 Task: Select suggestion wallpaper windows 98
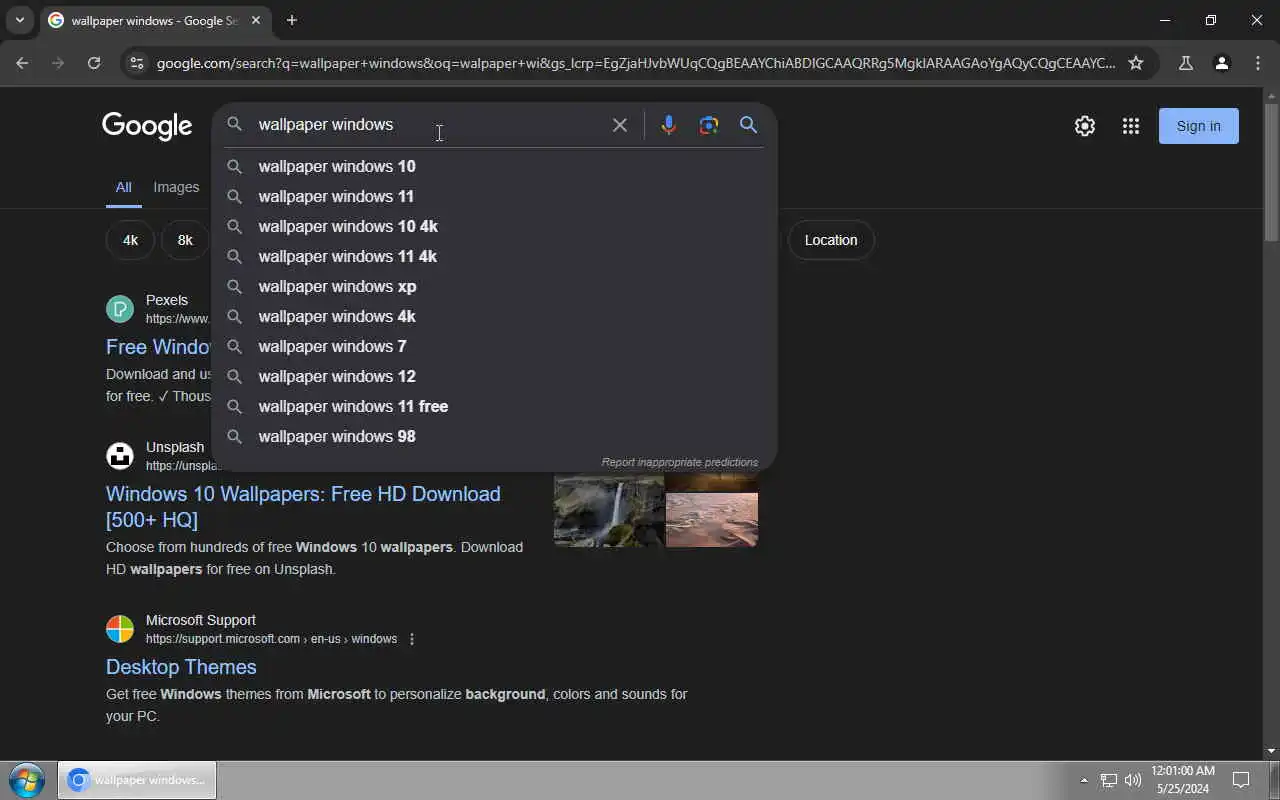494,436
